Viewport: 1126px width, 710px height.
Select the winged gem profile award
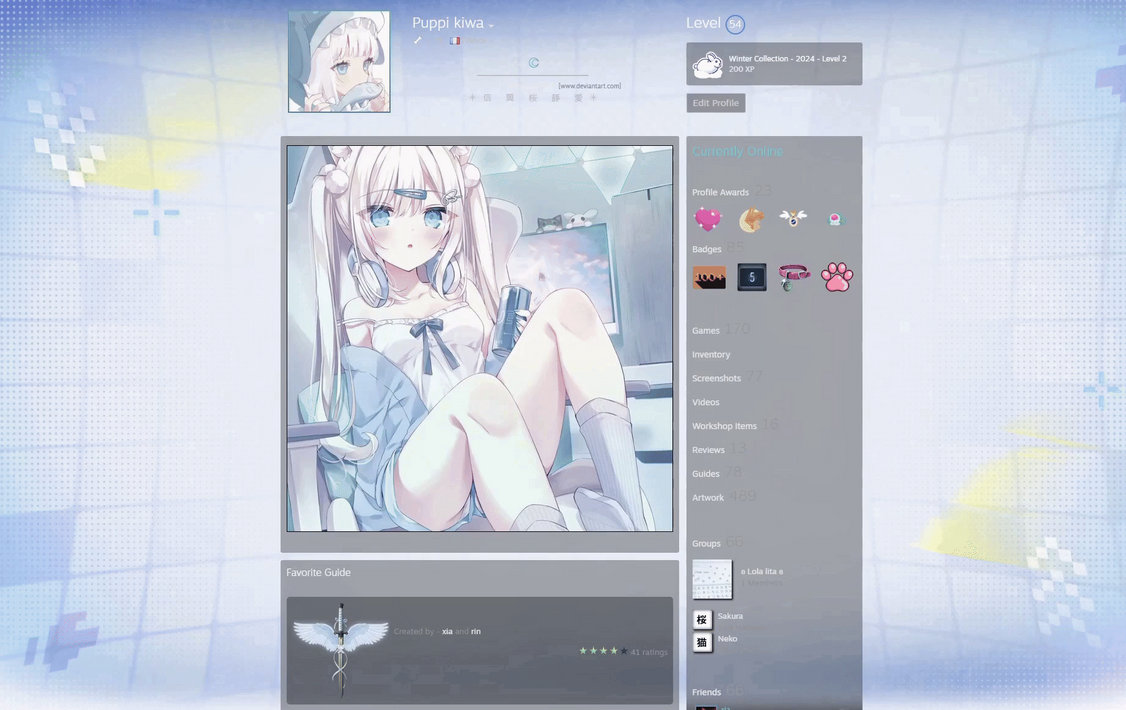point(794,218)
